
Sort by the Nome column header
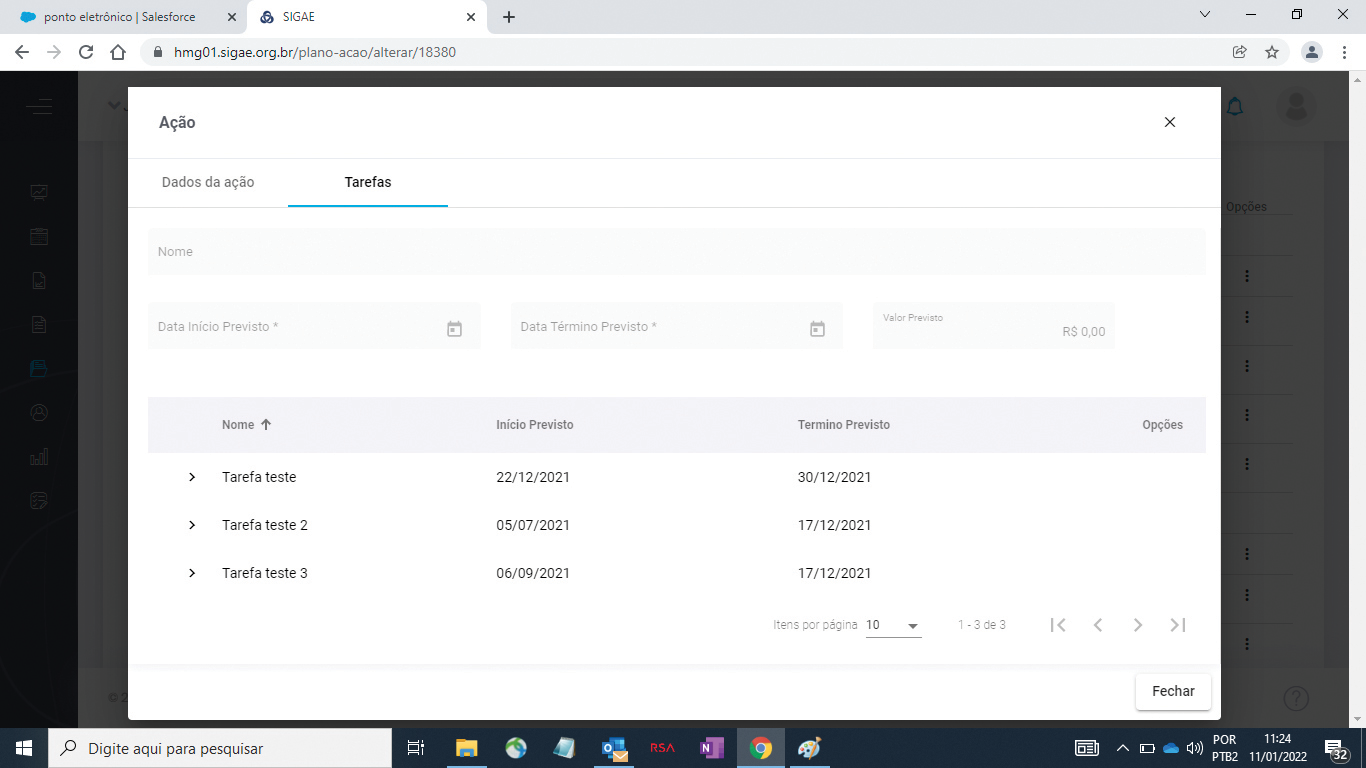(238, 424)
